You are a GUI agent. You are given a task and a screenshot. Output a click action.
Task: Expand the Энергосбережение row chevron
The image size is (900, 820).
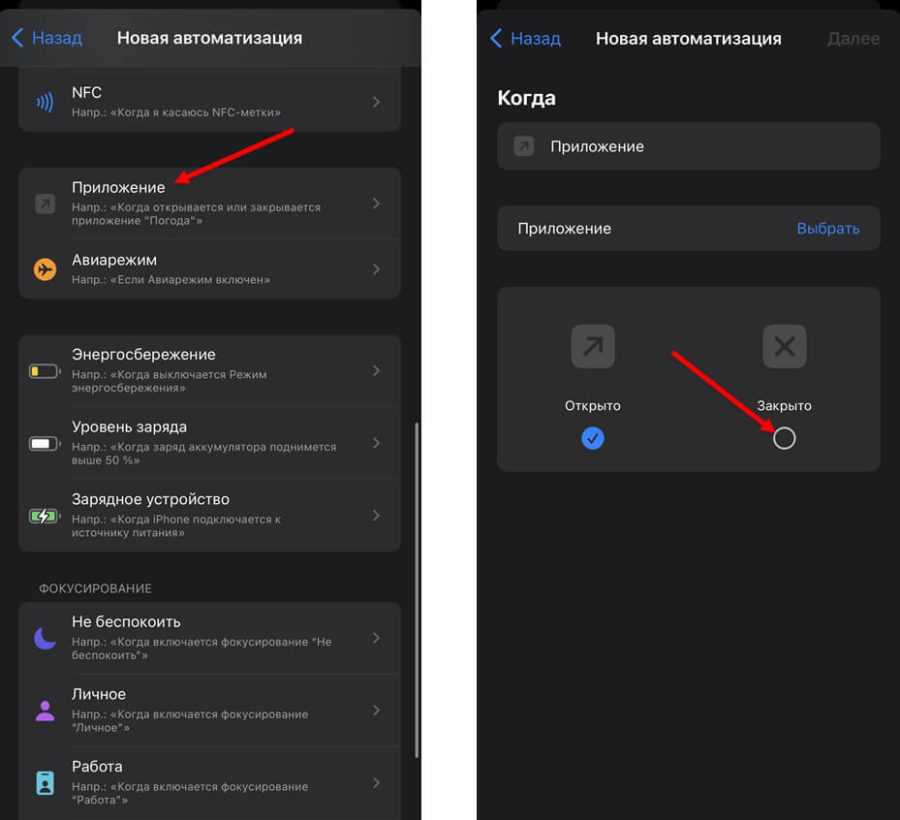pos(376,371)
